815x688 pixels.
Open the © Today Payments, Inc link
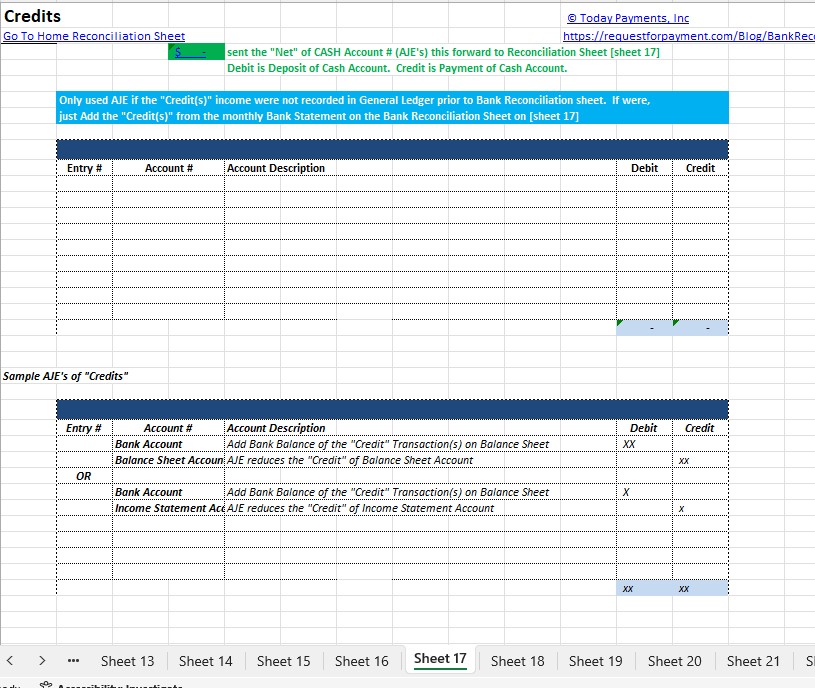628,18
